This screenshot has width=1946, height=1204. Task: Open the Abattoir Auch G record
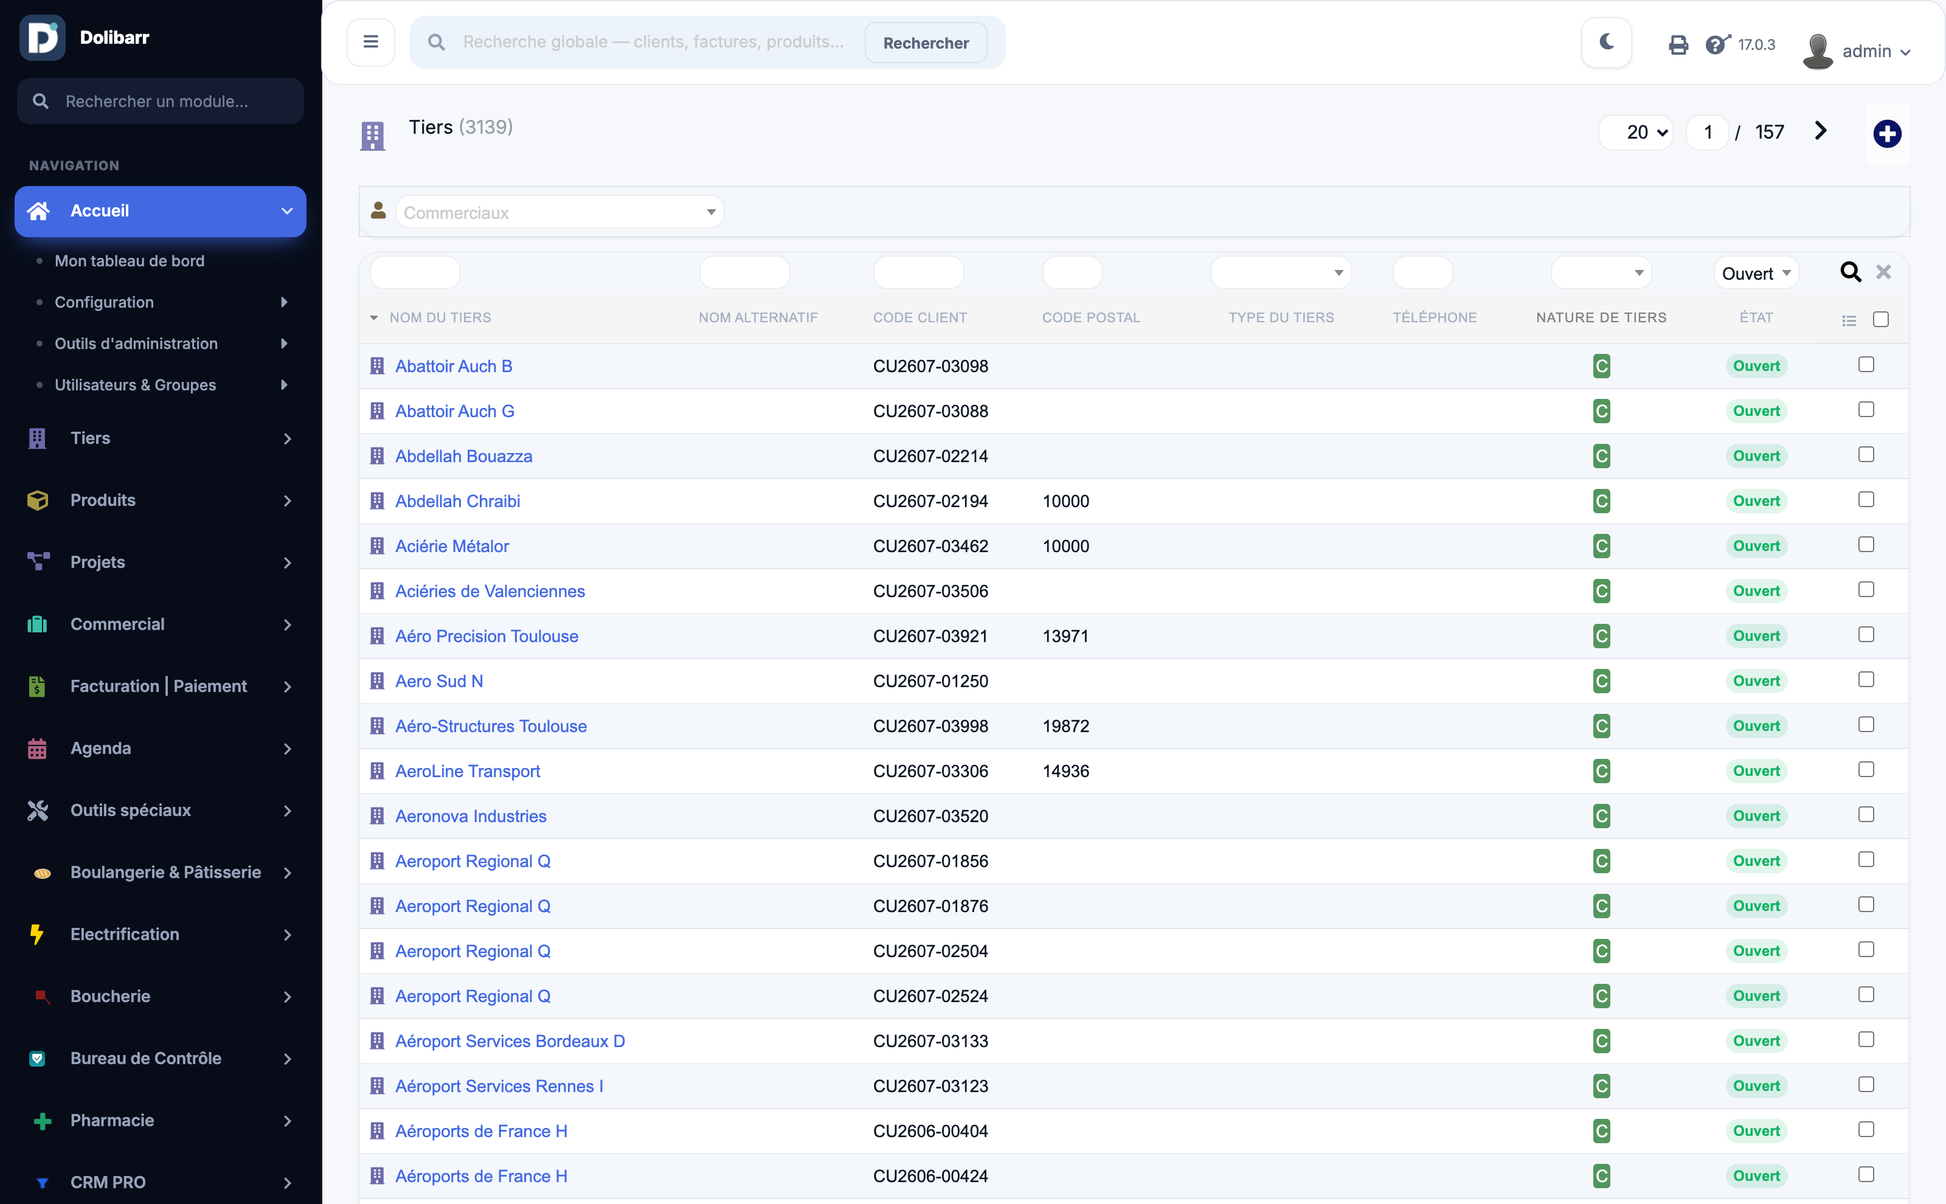click(x=454, y=411)
